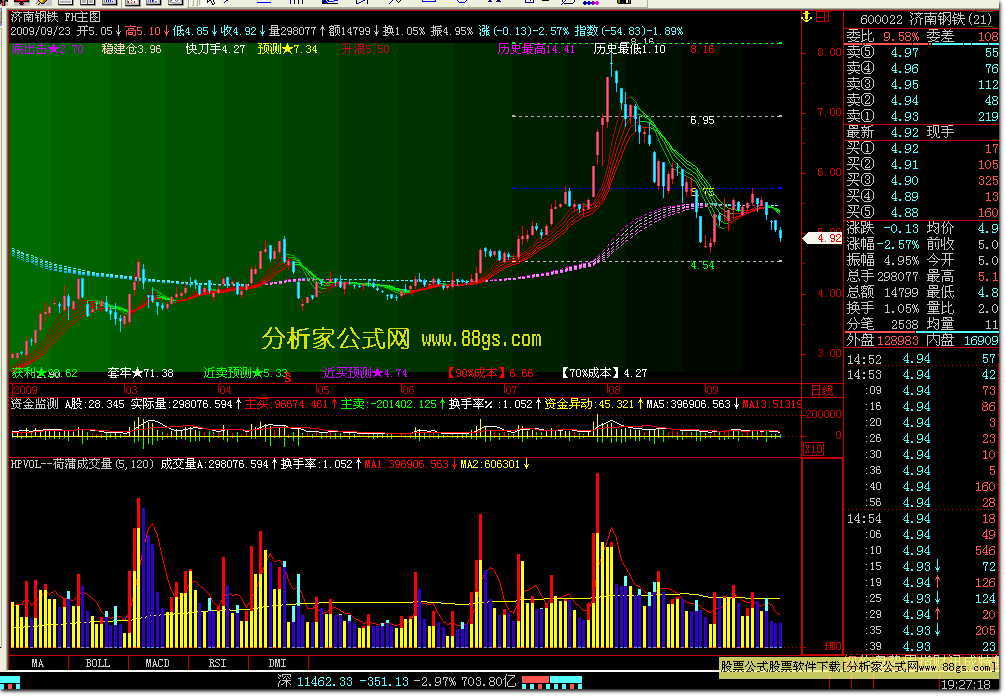Viewport: 1006px width, 696px height.
Task: Click the 卖① 4.93 order row
Action: coord(922,116)
